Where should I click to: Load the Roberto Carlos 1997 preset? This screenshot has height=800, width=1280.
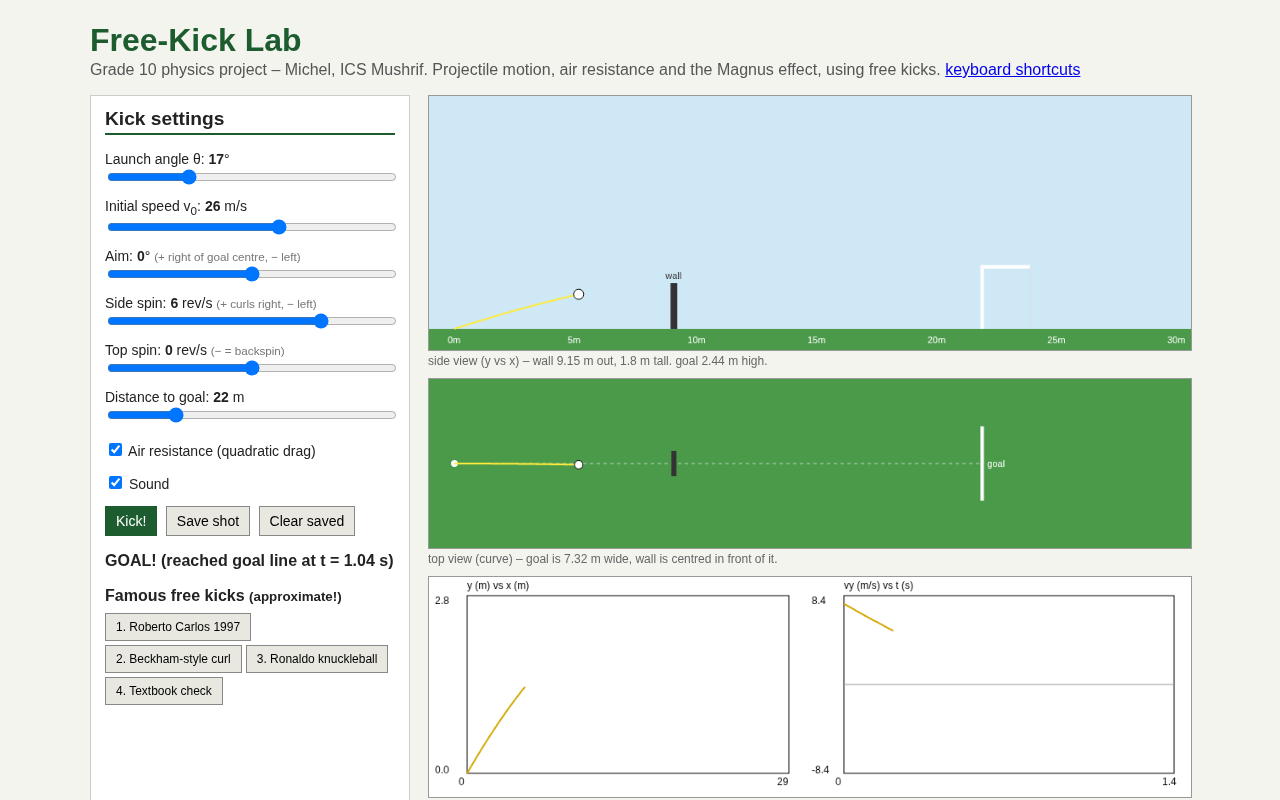pos(178,627)
